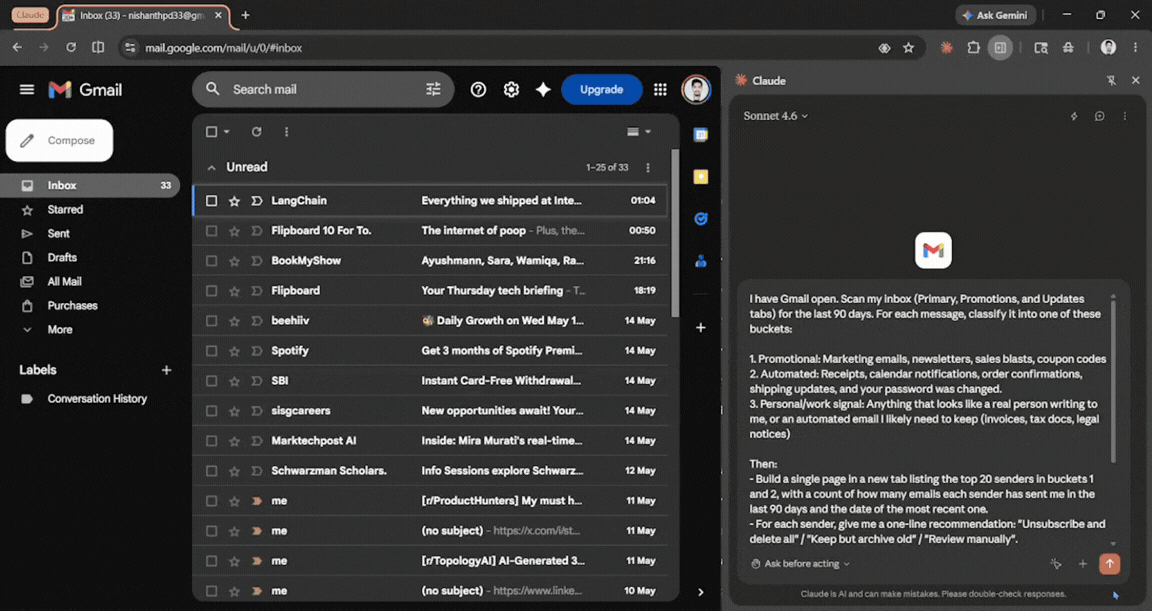The width and height of the screenshot is (1152, 611).
Task: Open Sonnet 4.6 model selector
Action: (775, 116)
